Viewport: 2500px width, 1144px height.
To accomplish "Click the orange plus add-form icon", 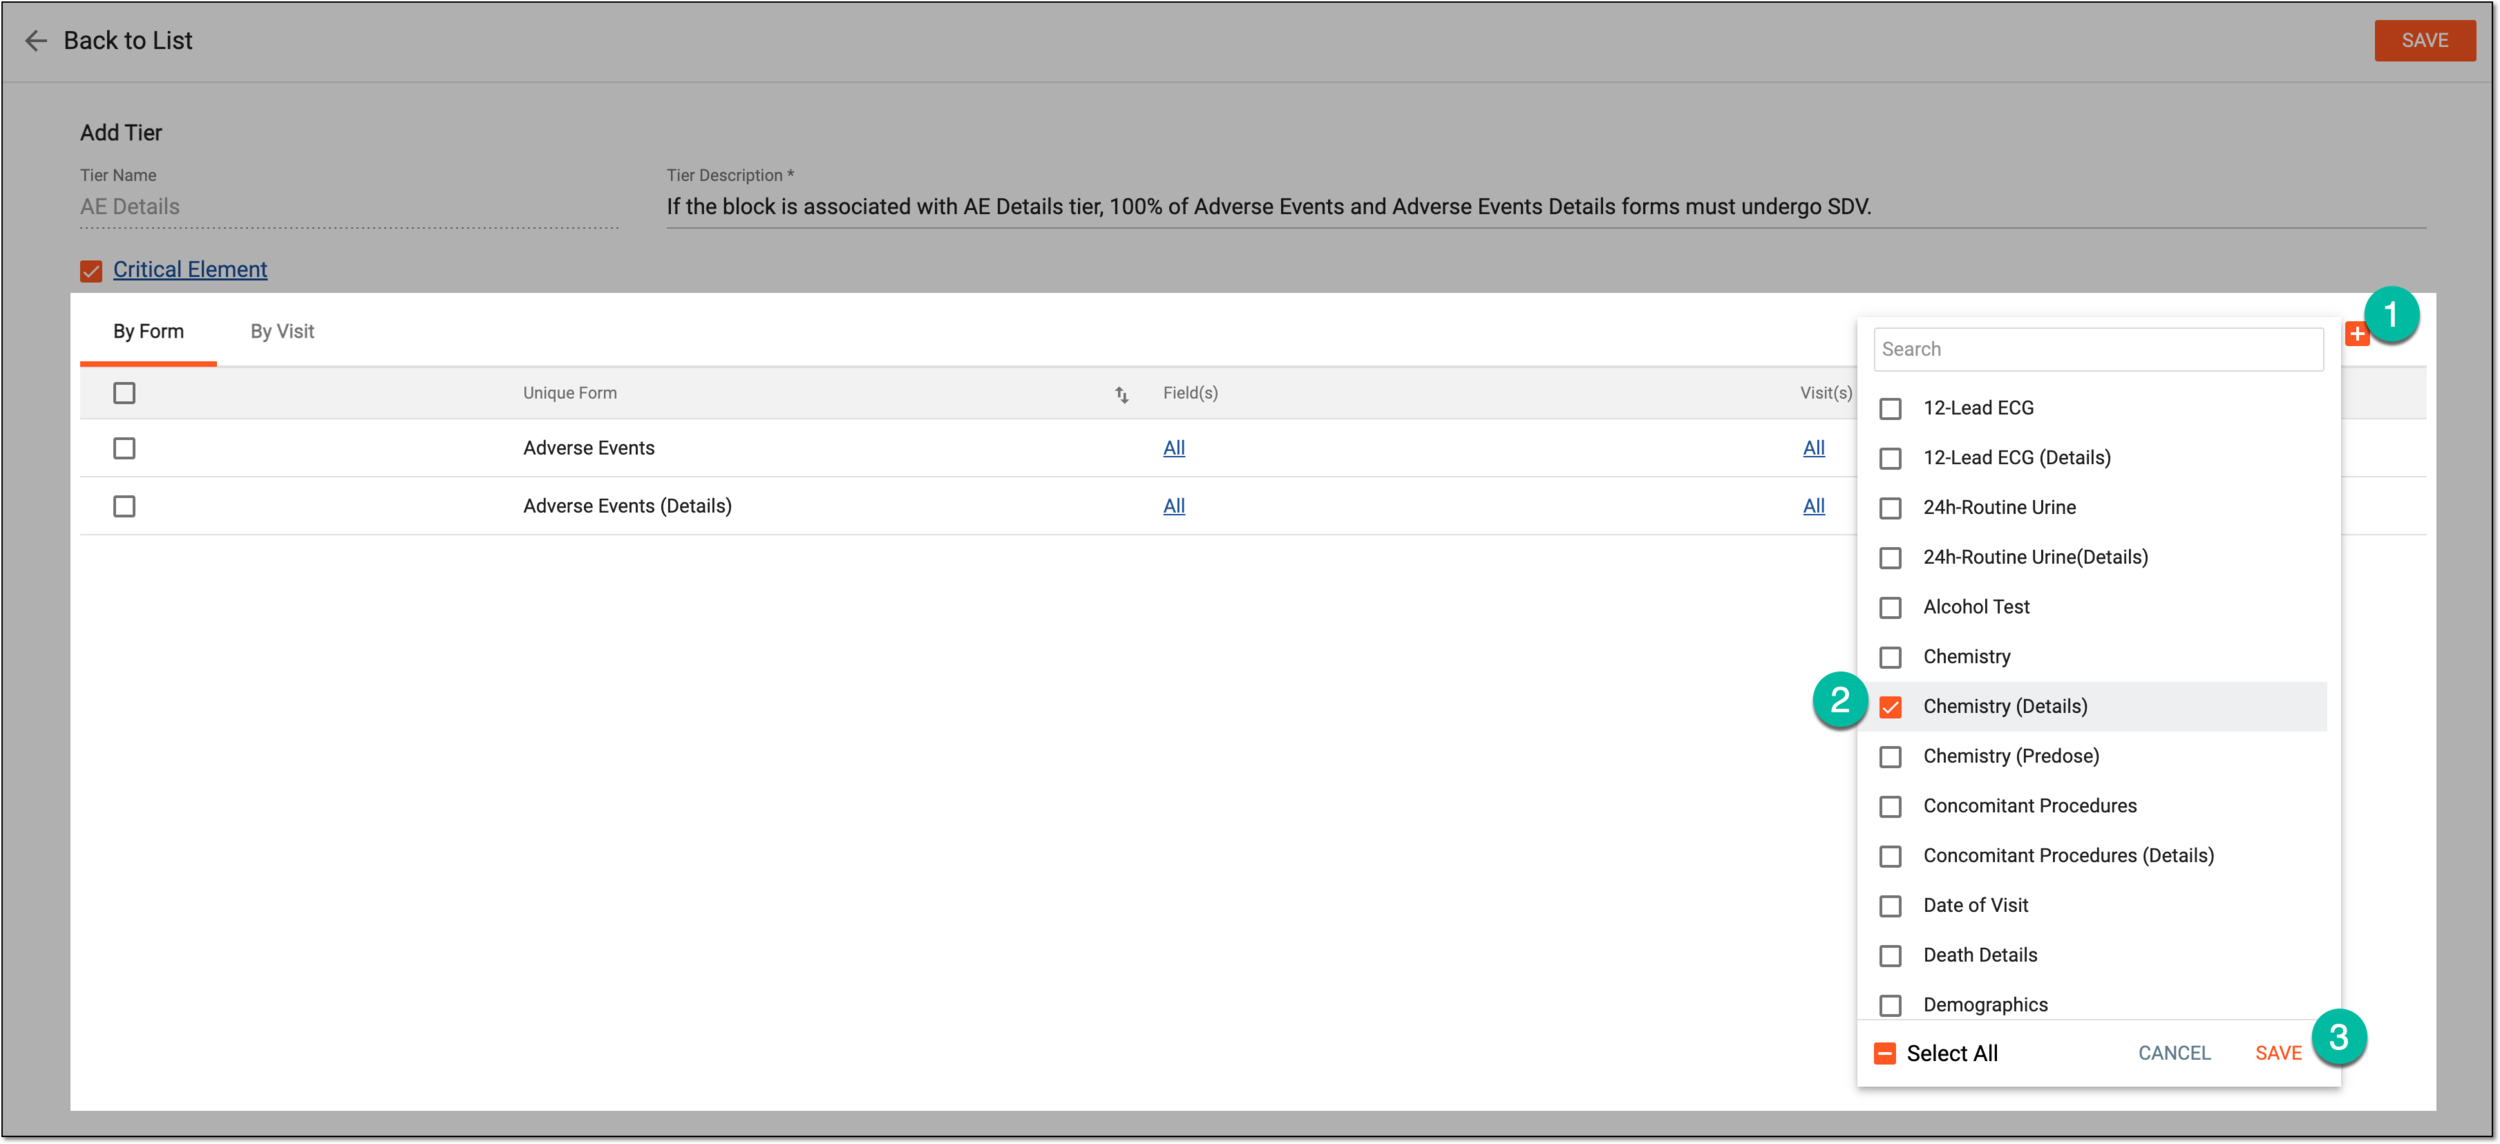I will pos(2357,334).
